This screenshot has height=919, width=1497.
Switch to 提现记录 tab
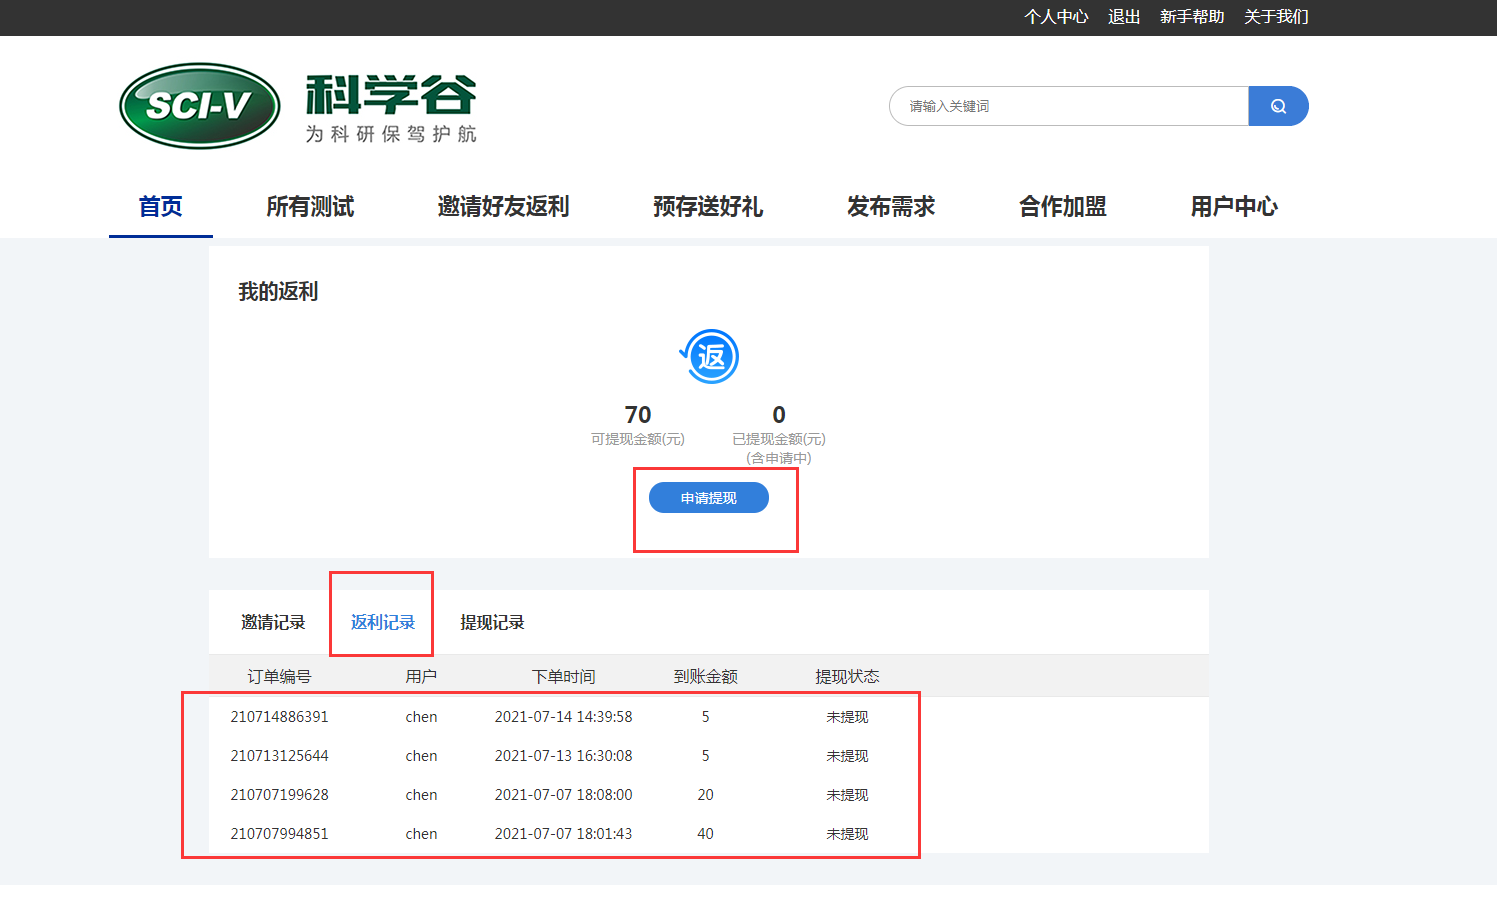tap(492, 622)
